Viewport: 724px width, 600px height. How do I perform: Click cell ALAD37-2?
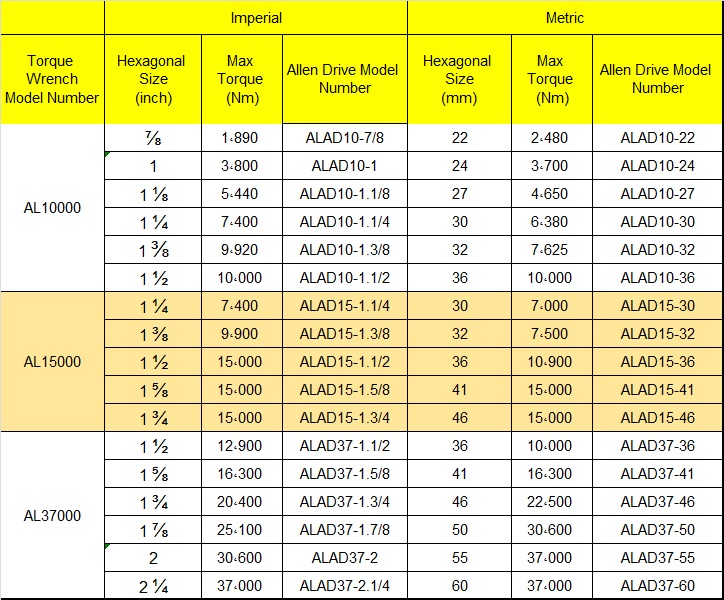[345, 558]
